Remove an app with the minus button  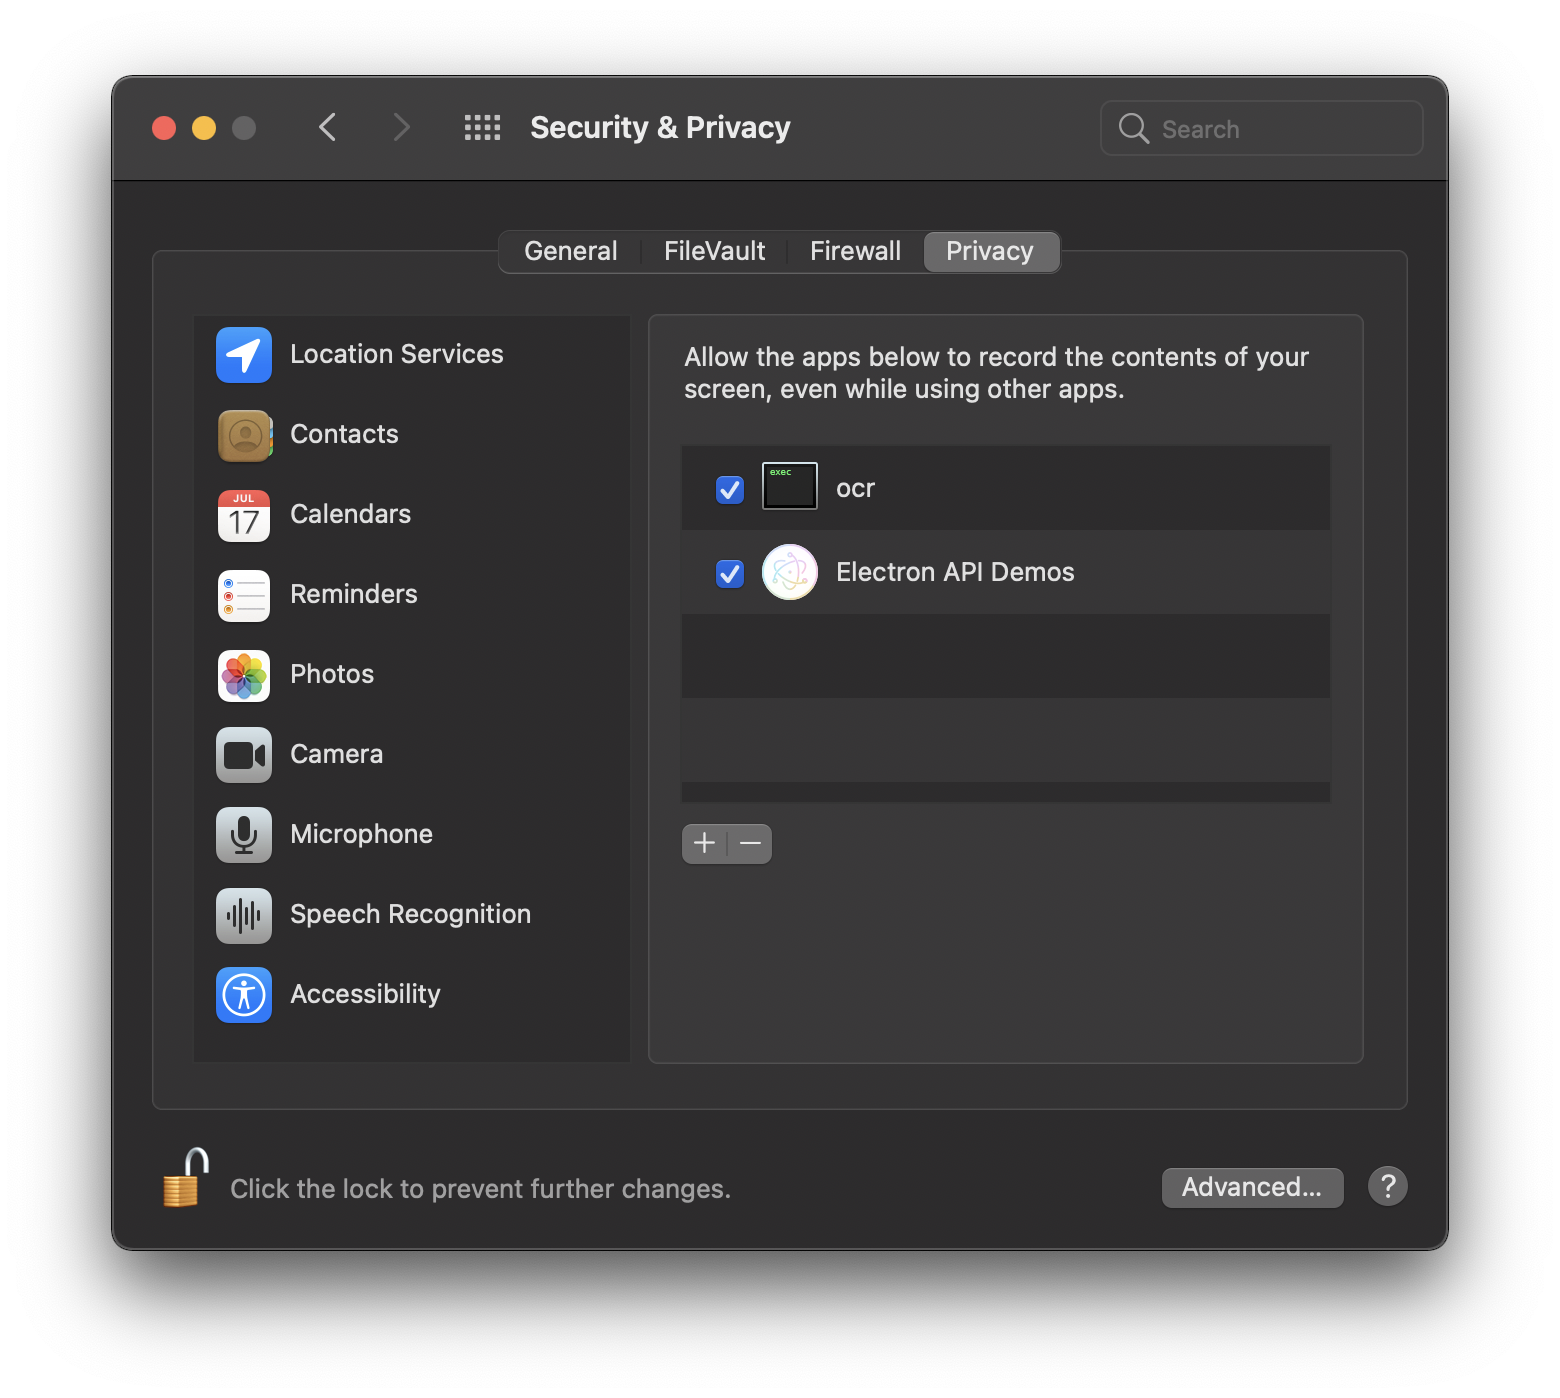point(750,843)
